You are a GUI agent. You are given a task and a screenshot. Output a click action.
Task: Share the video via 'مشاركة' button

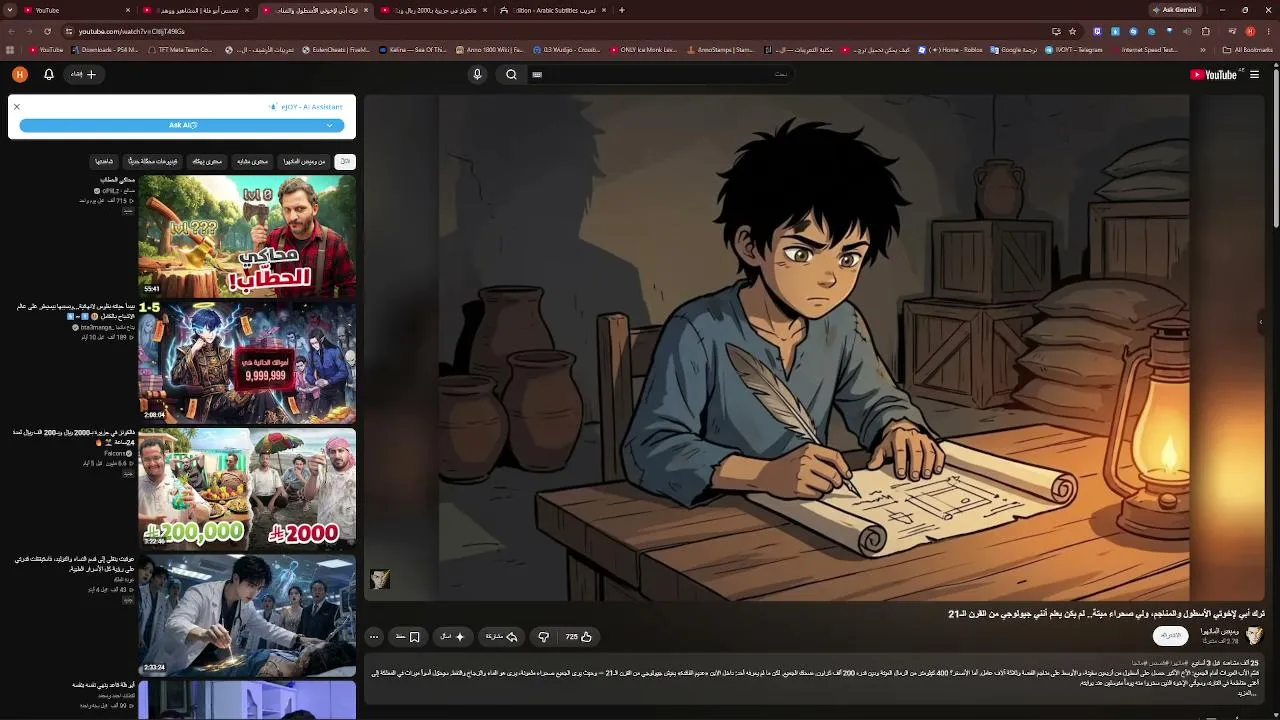501,637
